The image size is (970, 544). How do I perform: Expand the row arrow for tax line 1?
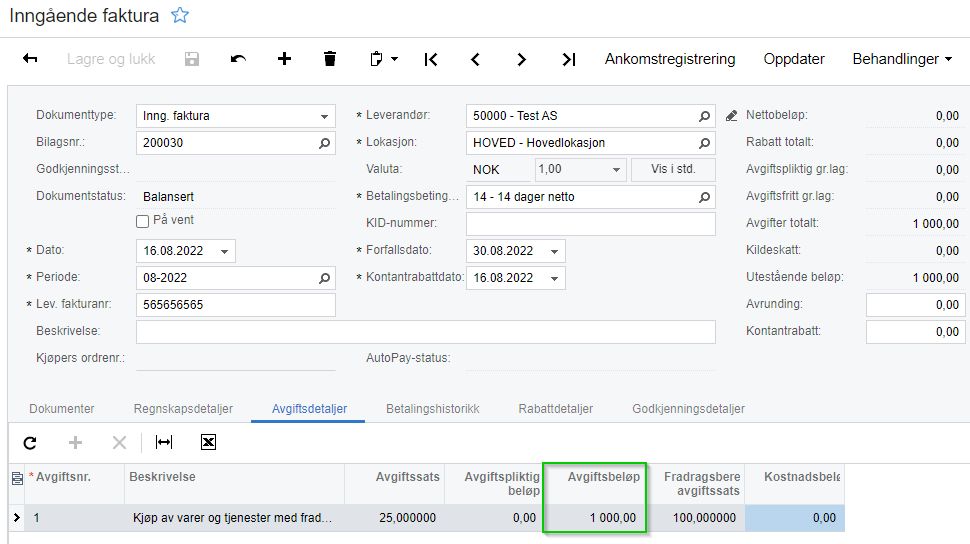pos(17,518)
